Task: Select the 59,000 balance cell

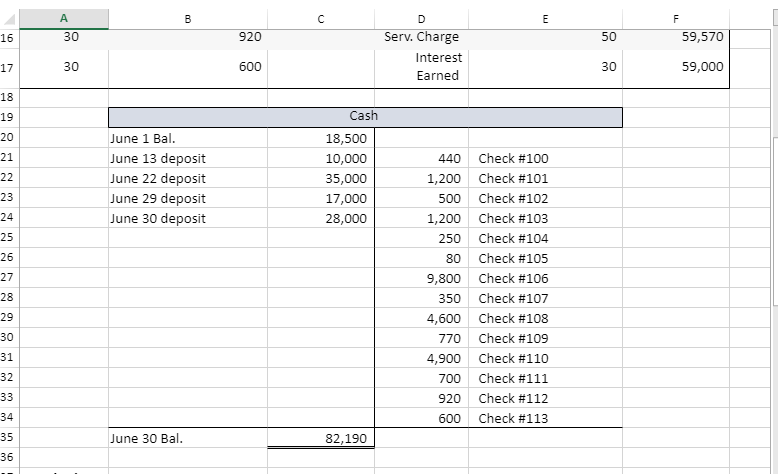Action: tap(676, 67)
